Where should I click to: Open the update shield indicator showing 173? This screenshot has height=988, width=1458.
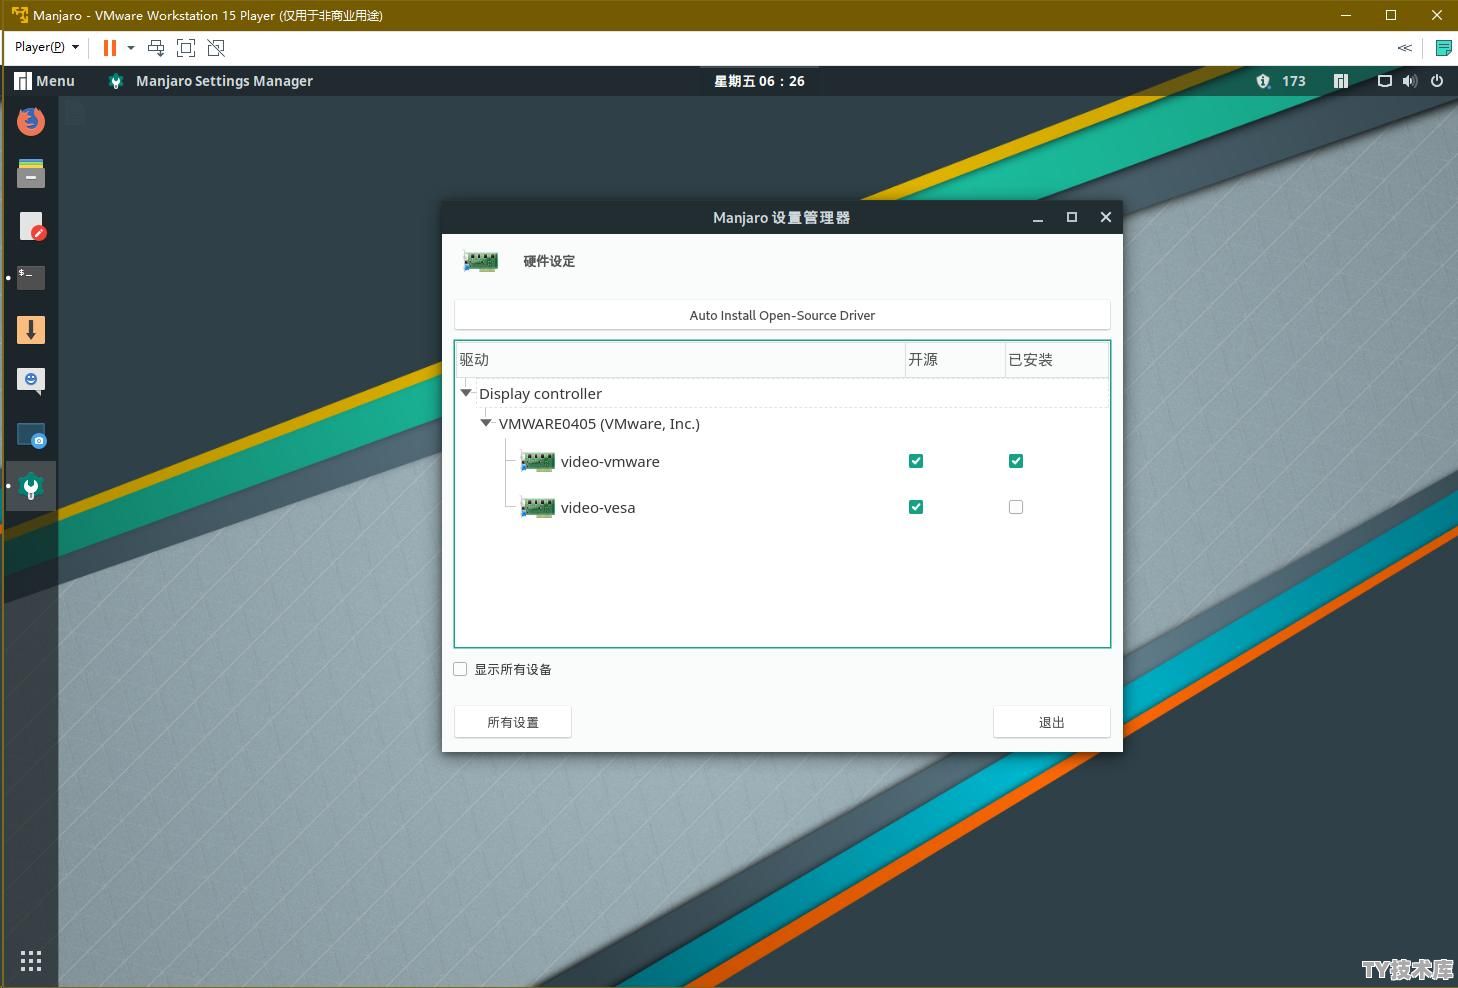click(1281, 81)
